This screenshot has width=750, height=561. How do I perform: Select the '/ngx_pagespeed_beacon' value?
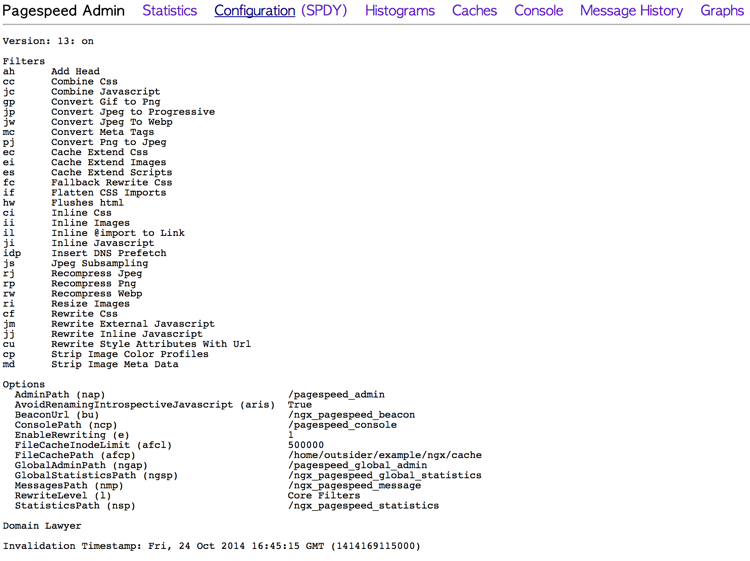pos(352,415)
